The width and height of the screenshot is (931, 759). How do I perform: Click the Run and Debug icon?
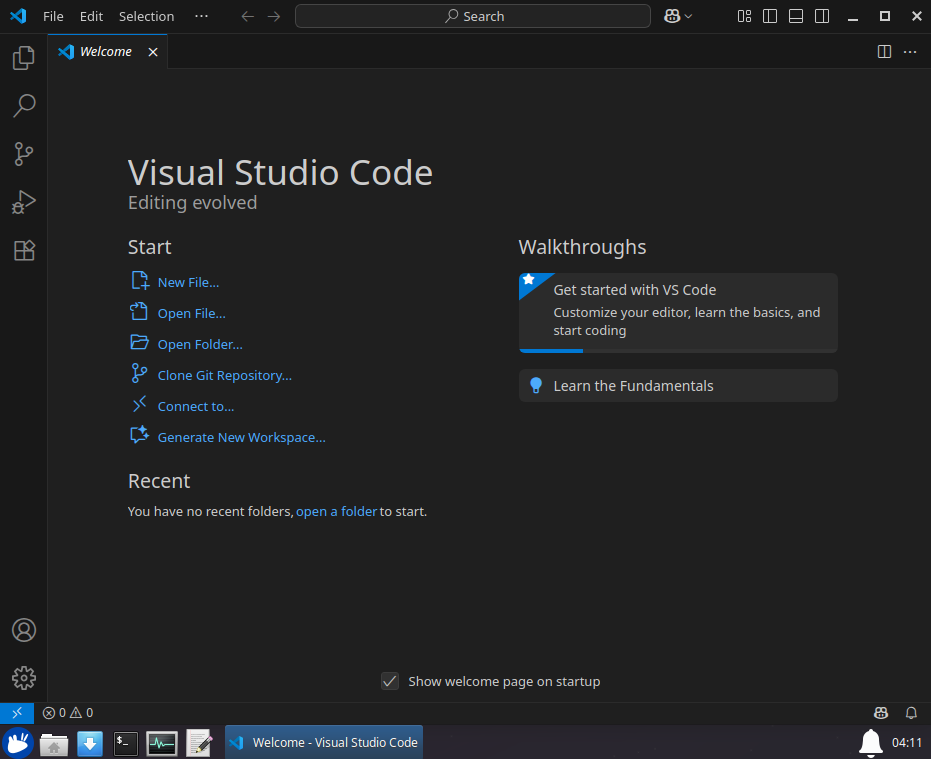click(23, 202)
